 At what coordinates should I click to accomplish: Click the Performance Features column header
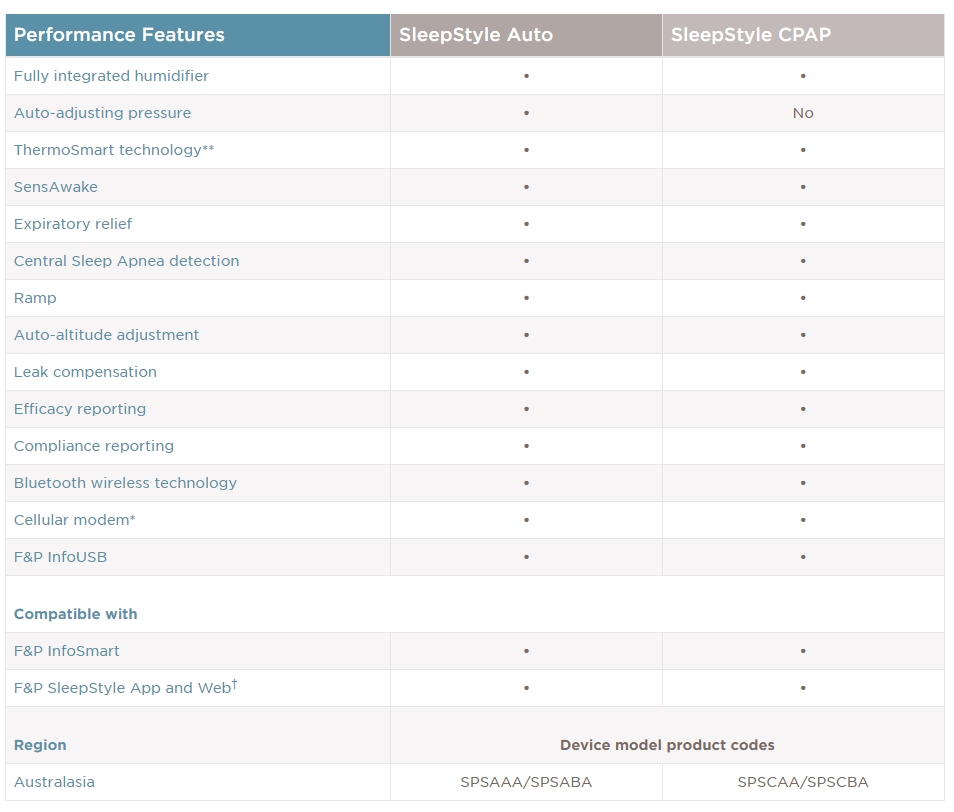coord(119,35)
